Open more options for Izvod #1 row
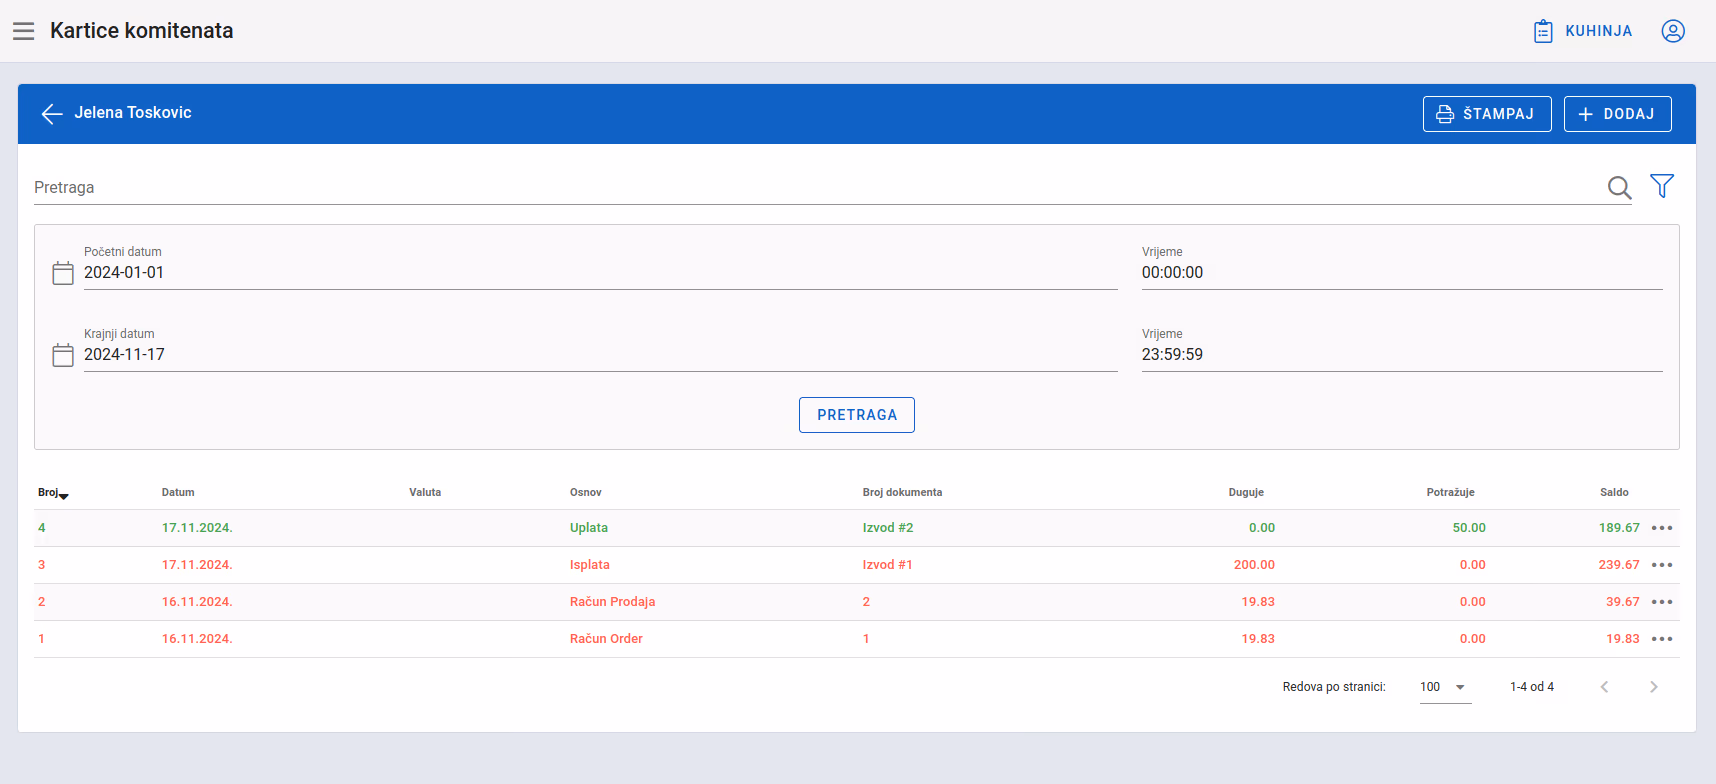The image size is (1716, 784). coord(1662,565)
